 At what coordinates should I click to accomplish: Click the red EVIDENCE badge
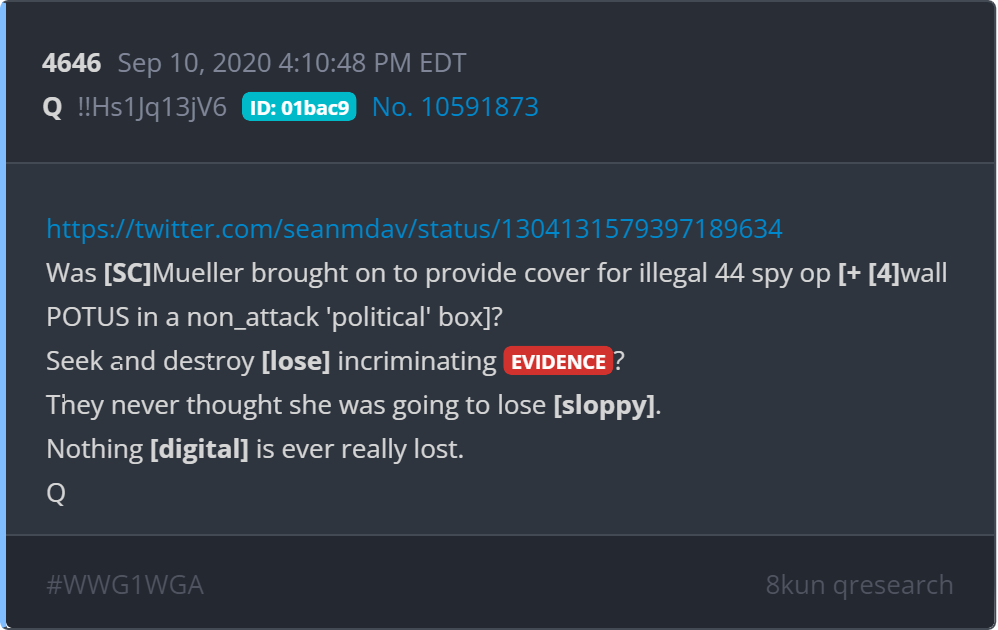pyautogui.click(x=558, y=361)
